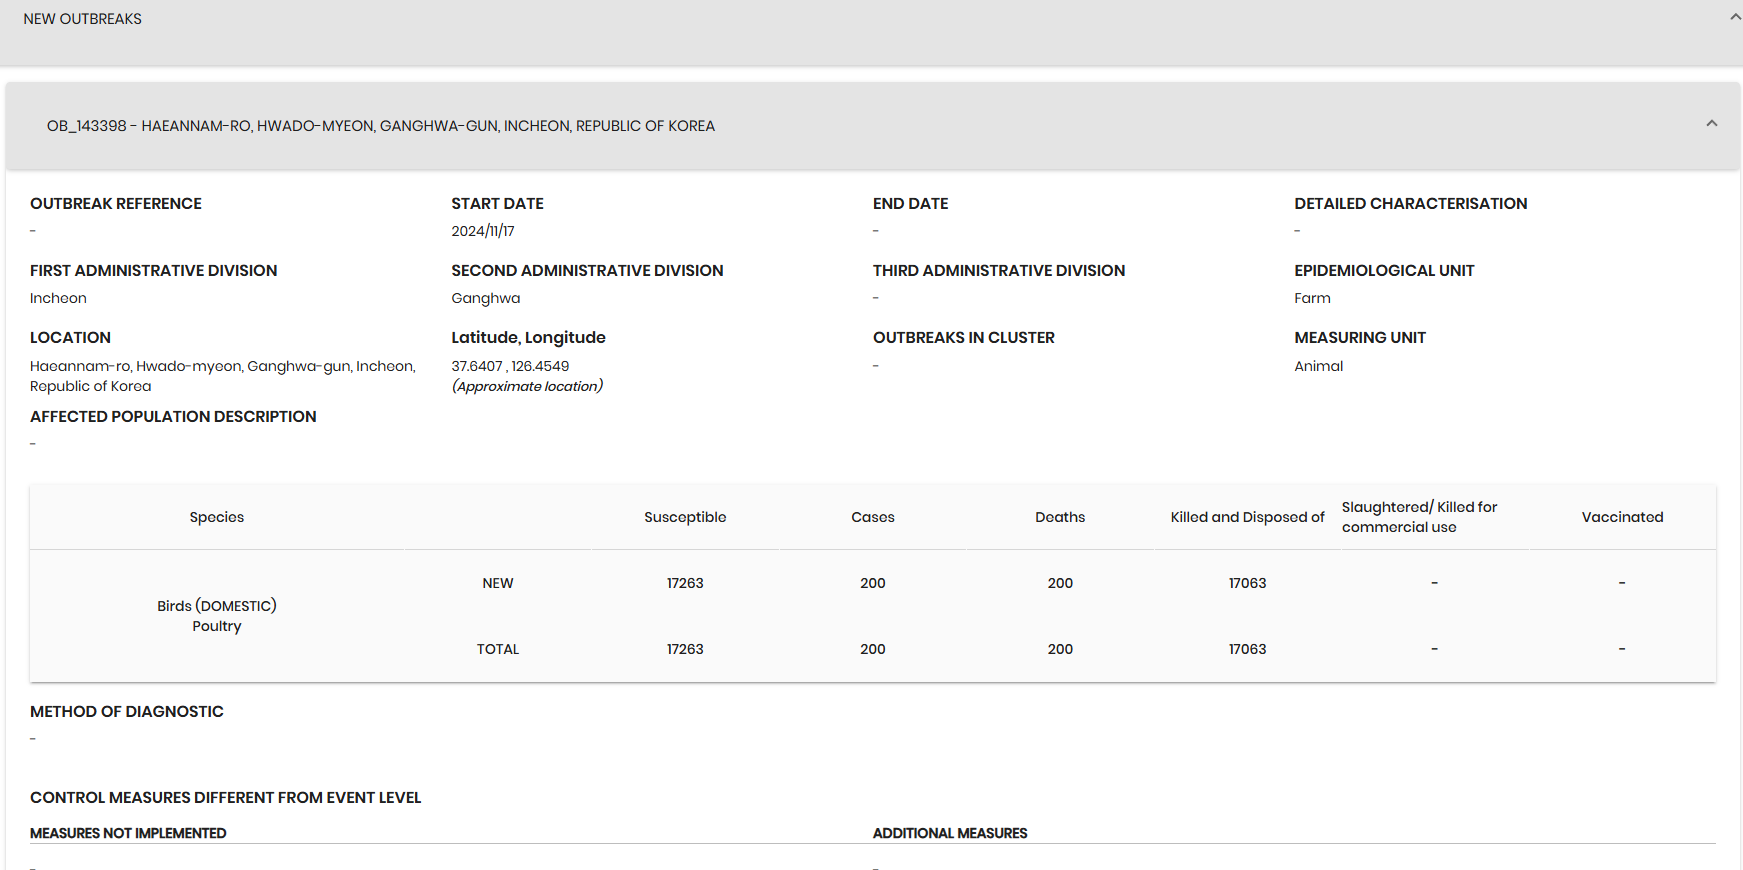
Task: Click the MEASURING UNIT label
Action: (x=1360, y=338)
